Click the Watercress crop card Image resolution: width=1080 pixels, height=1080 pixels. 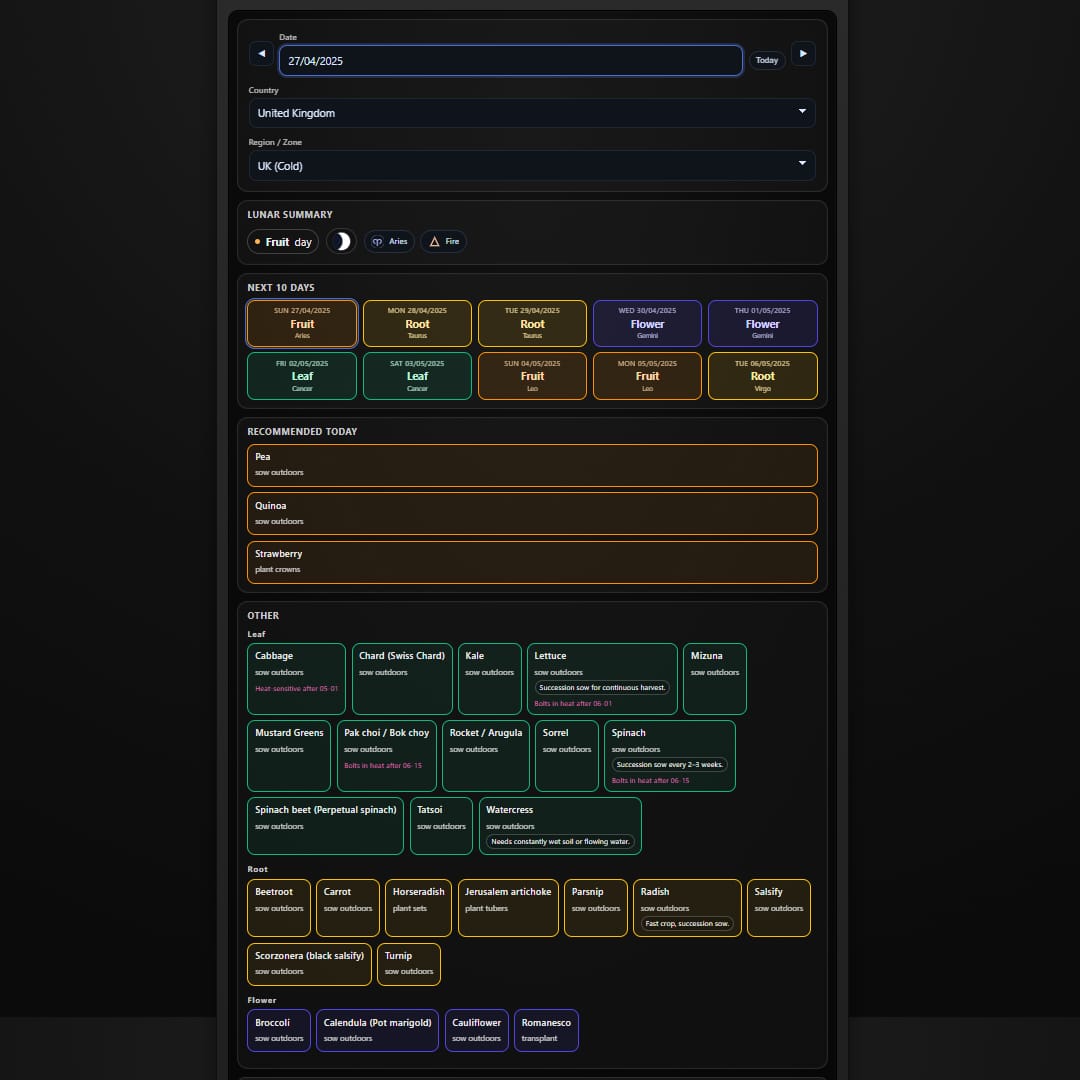(560, 826)
